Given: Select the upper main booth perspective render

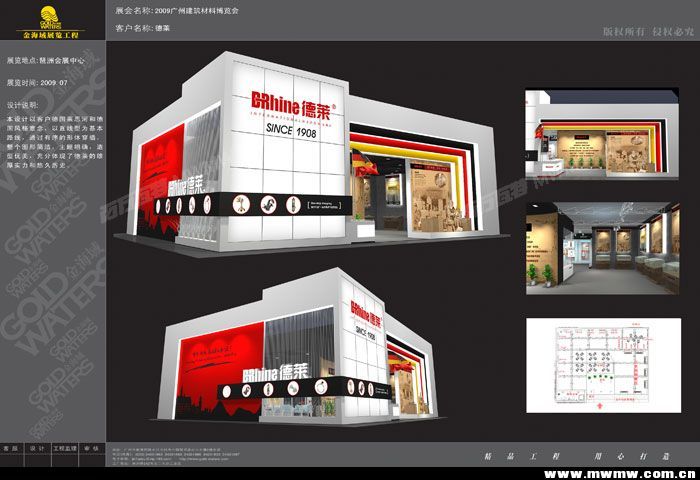Looking at the screenshot, I should 311,153.
